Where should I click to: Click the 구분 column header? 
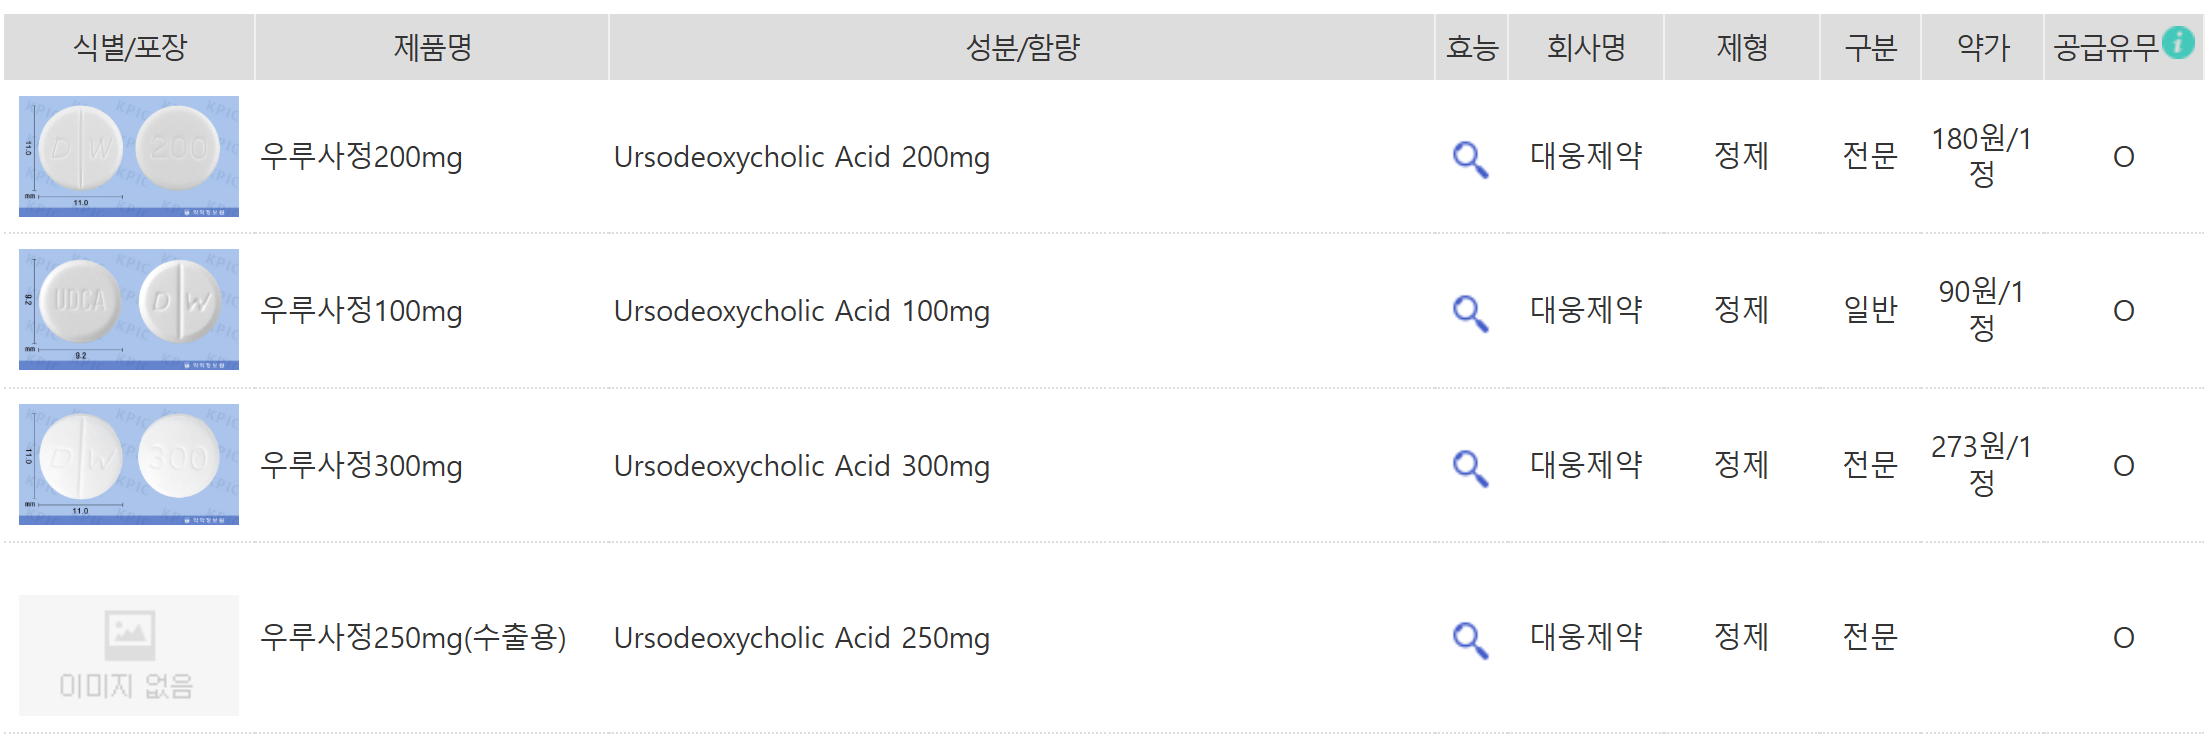[1871, 46]
